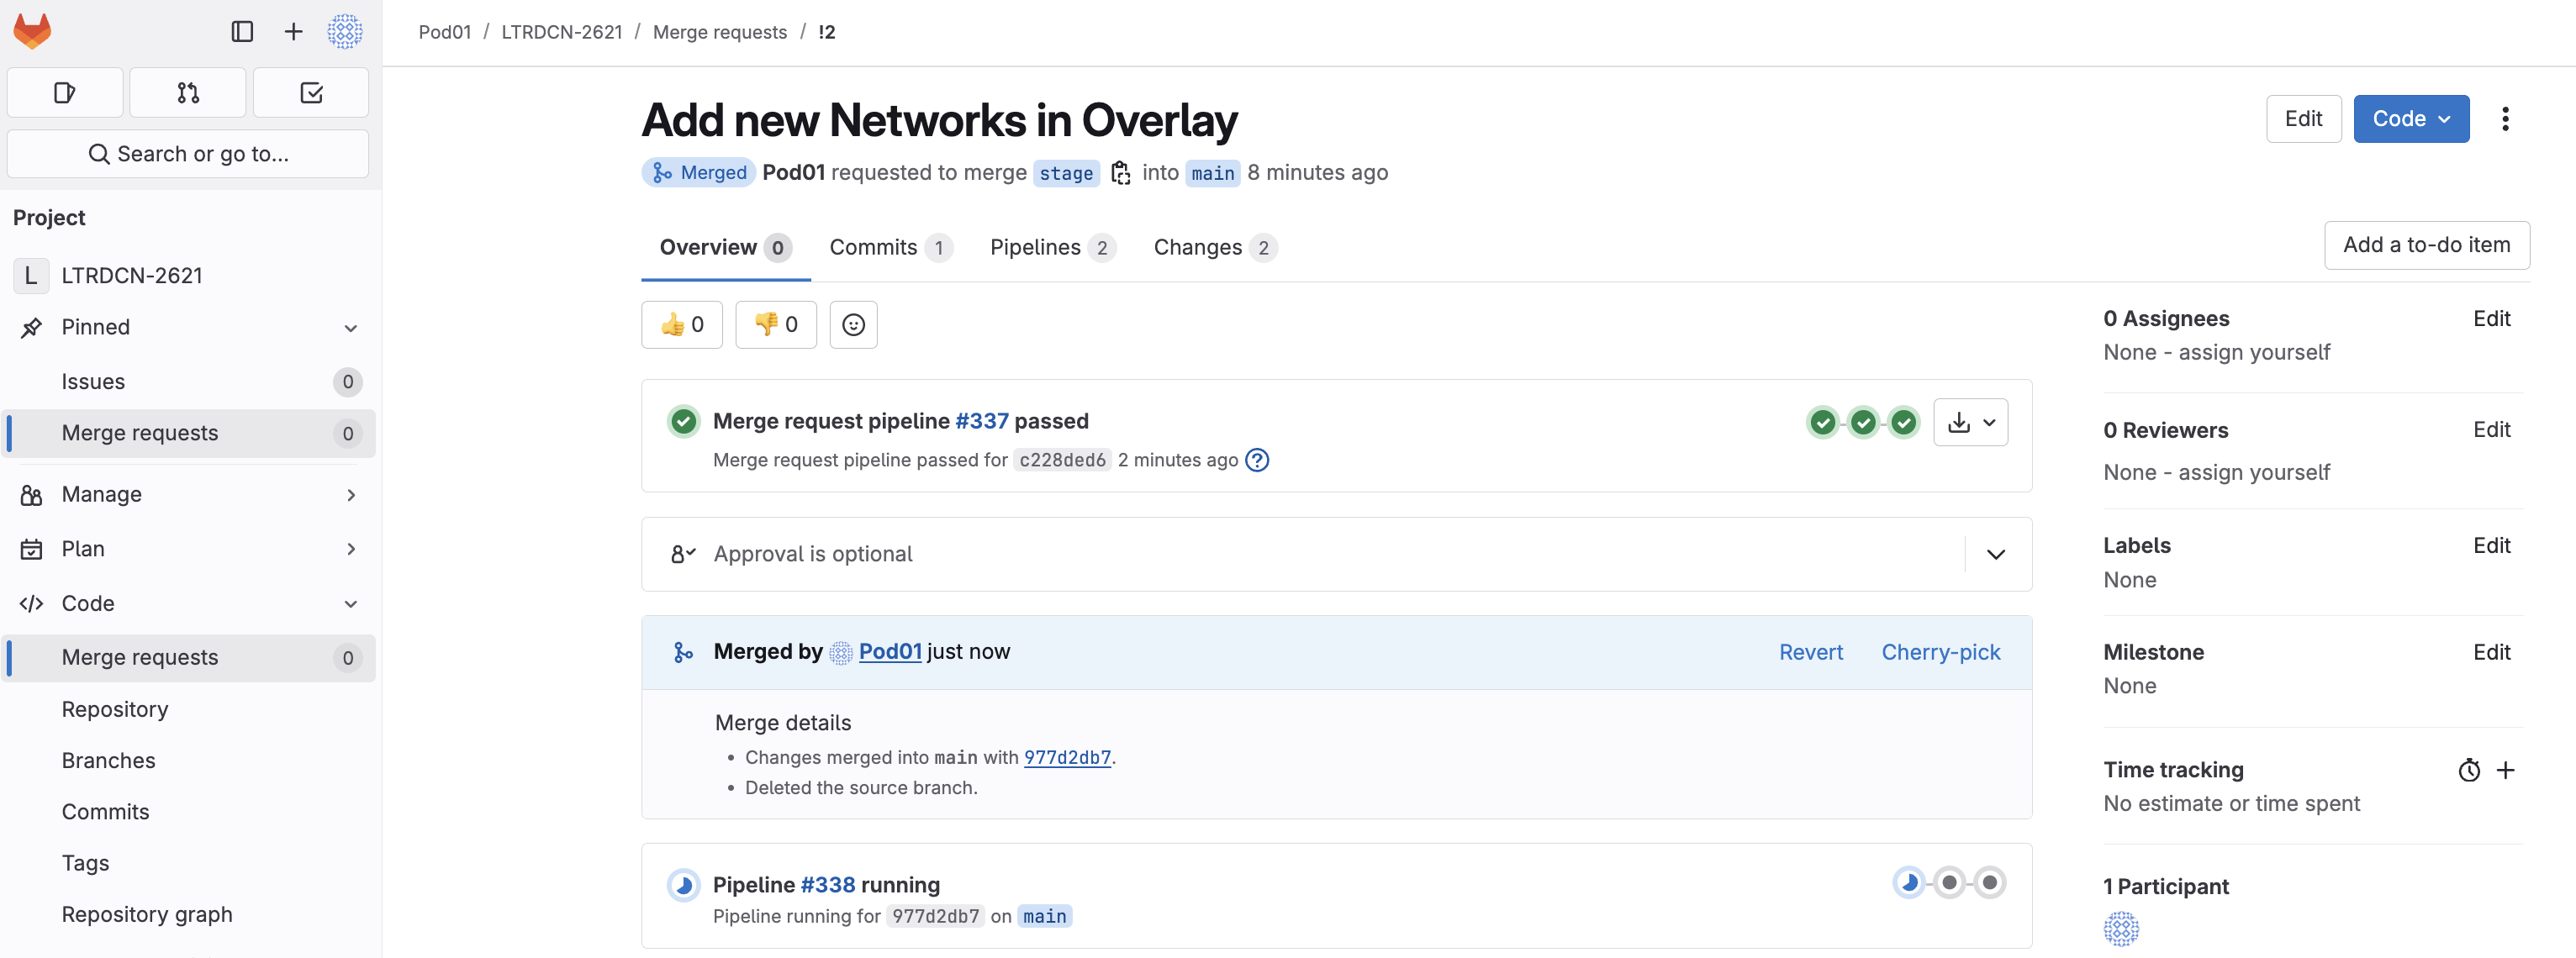The width and height of the screenshot is (2576, 958).
Task: Click the time tracking add plus icon
Action: [2505, 770]
